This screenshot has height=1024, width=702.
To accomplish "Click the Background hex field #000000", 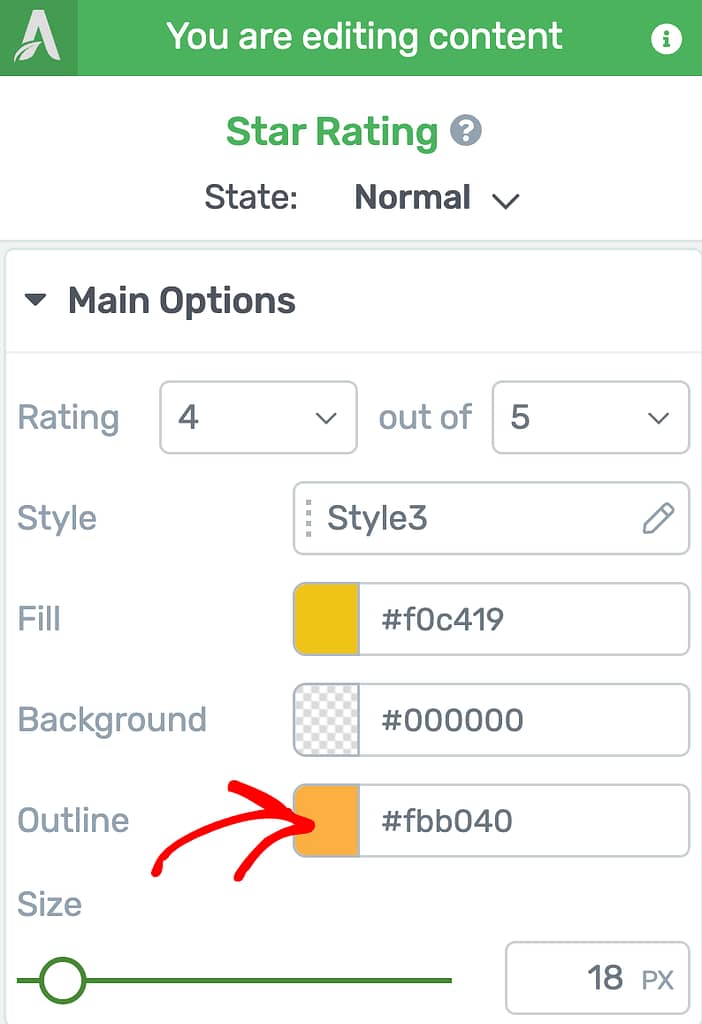I will coord(524,720).
